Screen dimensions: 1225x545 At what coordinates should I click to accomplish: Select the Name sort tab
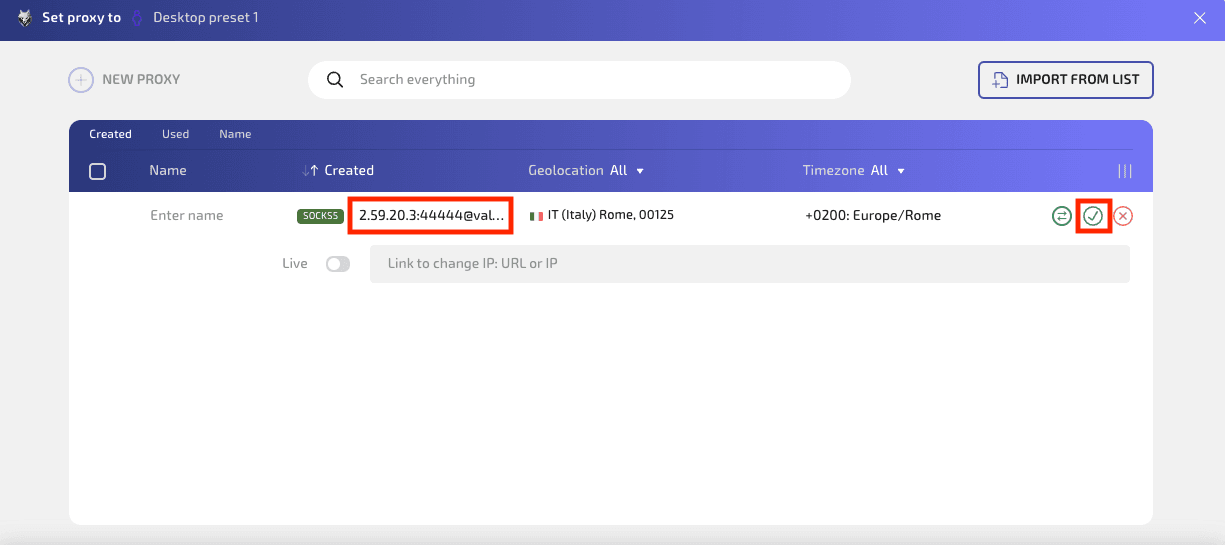(x=235, y=134)
